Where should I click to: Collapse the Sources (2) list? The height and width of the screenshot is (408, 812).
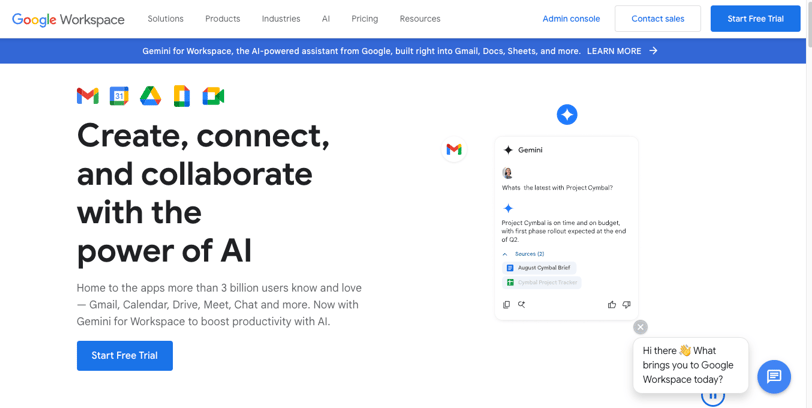coord(505,254)
